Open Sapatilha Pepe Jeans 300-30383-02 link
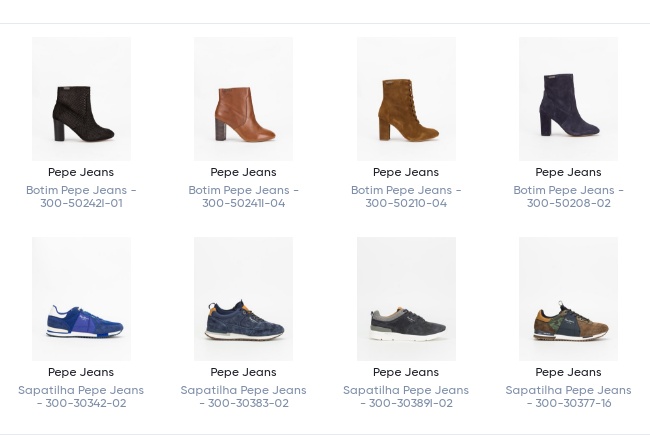The width and height of the screenshot is (650, 435). (x=243, y=396)
